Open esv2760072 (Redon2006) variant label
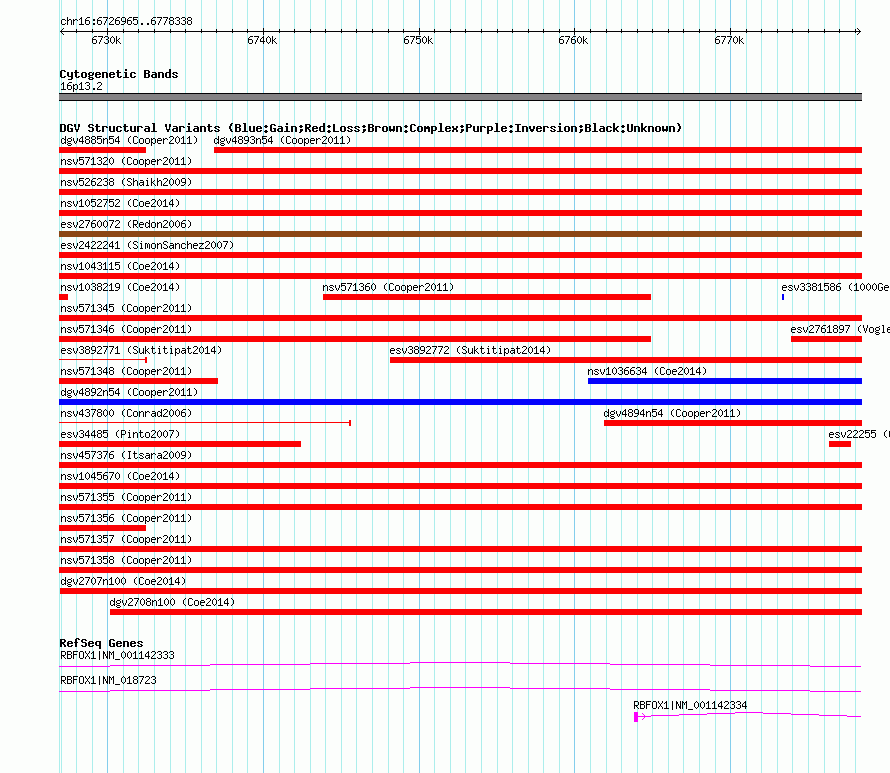Screen dimensions: 890x773 coord(126,224)
